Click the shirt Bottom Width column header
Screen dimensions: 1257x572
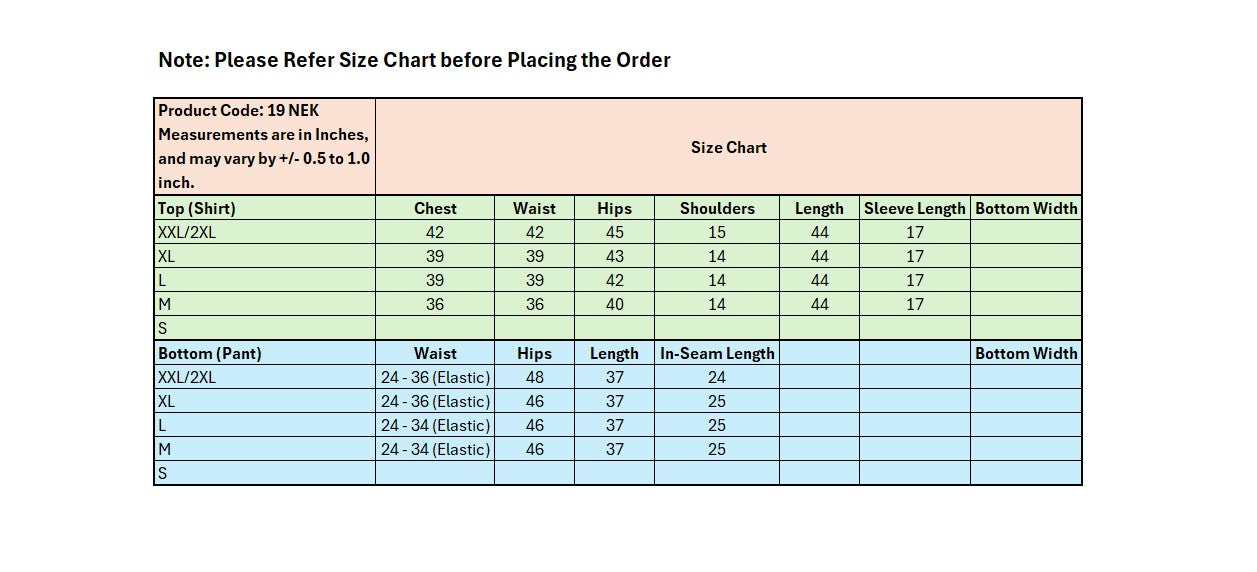1026,208
